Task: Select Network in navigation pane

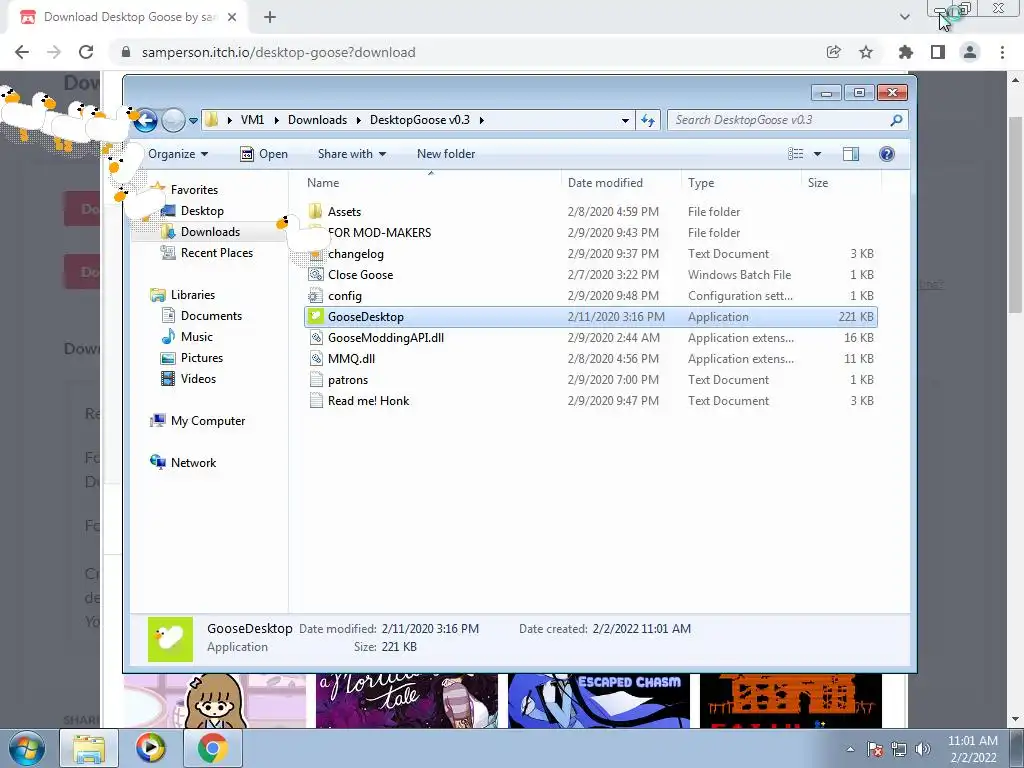Action: pos(193,462)
